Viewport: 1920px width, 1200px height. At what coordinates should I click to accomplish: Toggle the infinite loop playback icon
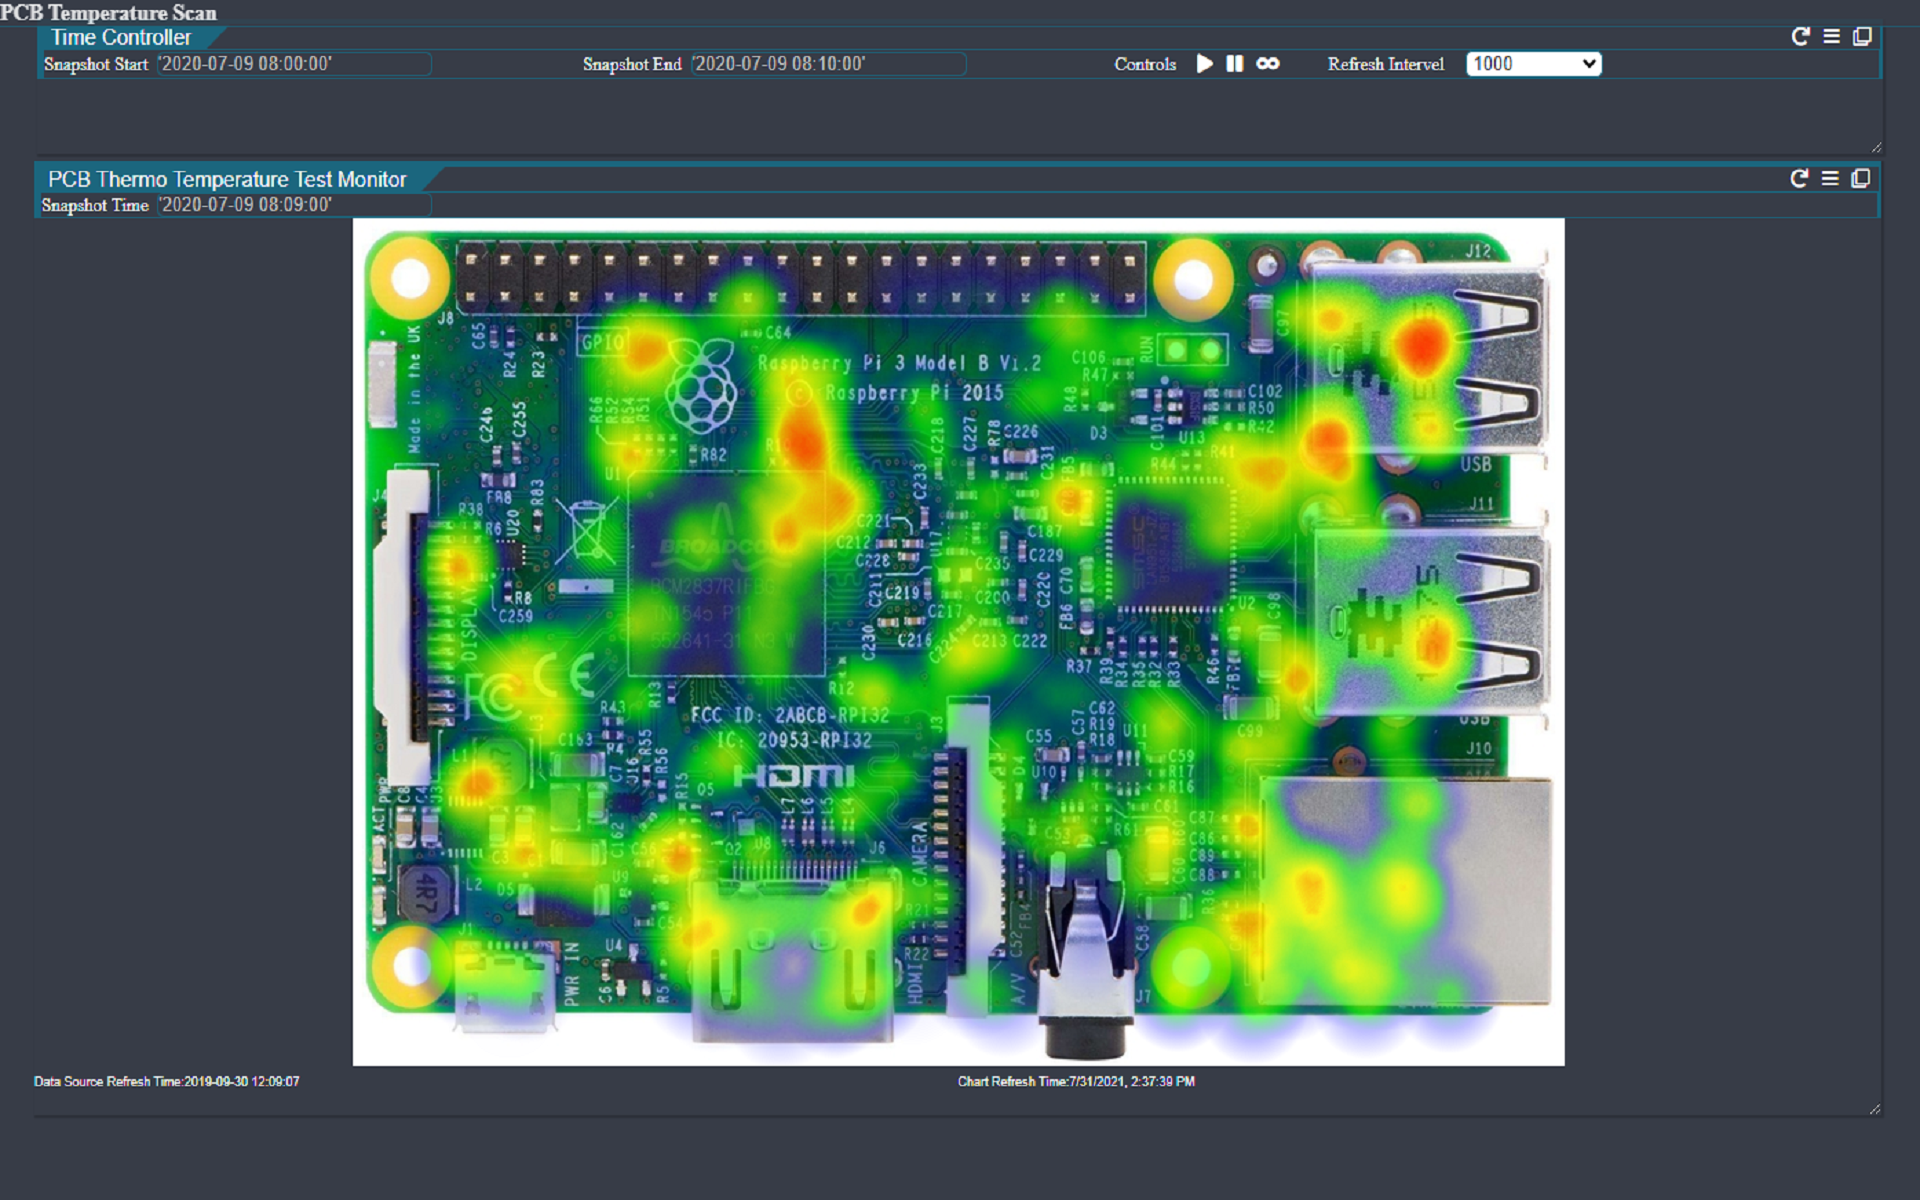click(1268, 64)
